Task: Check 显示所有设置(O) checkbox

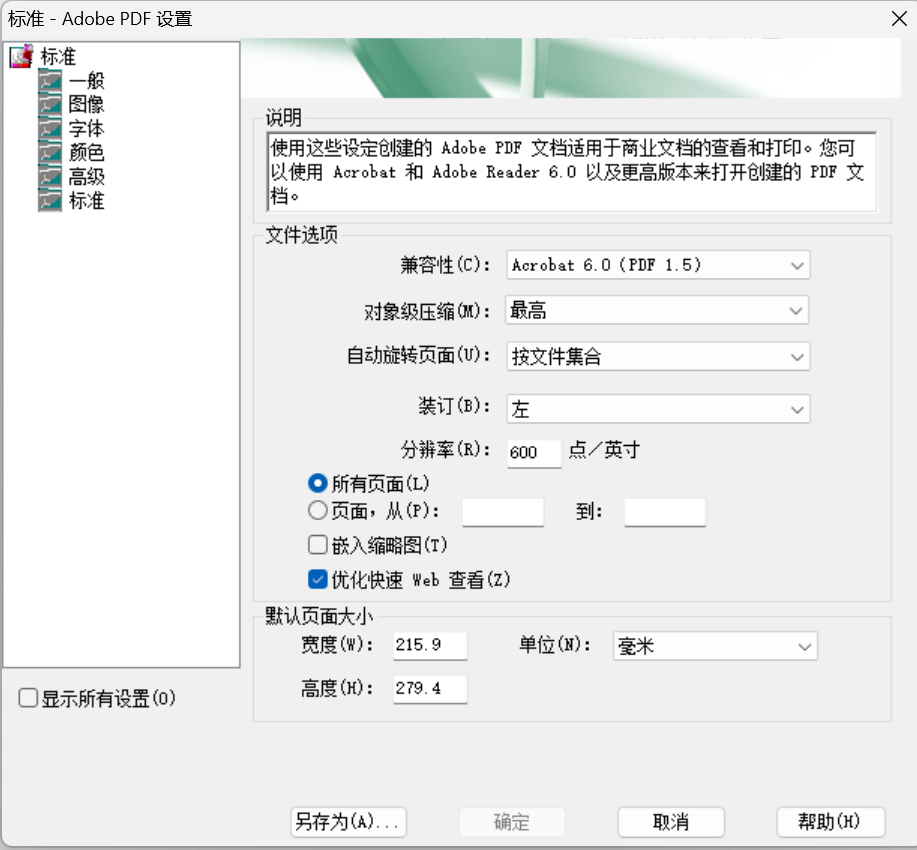Action: point(28,698)
